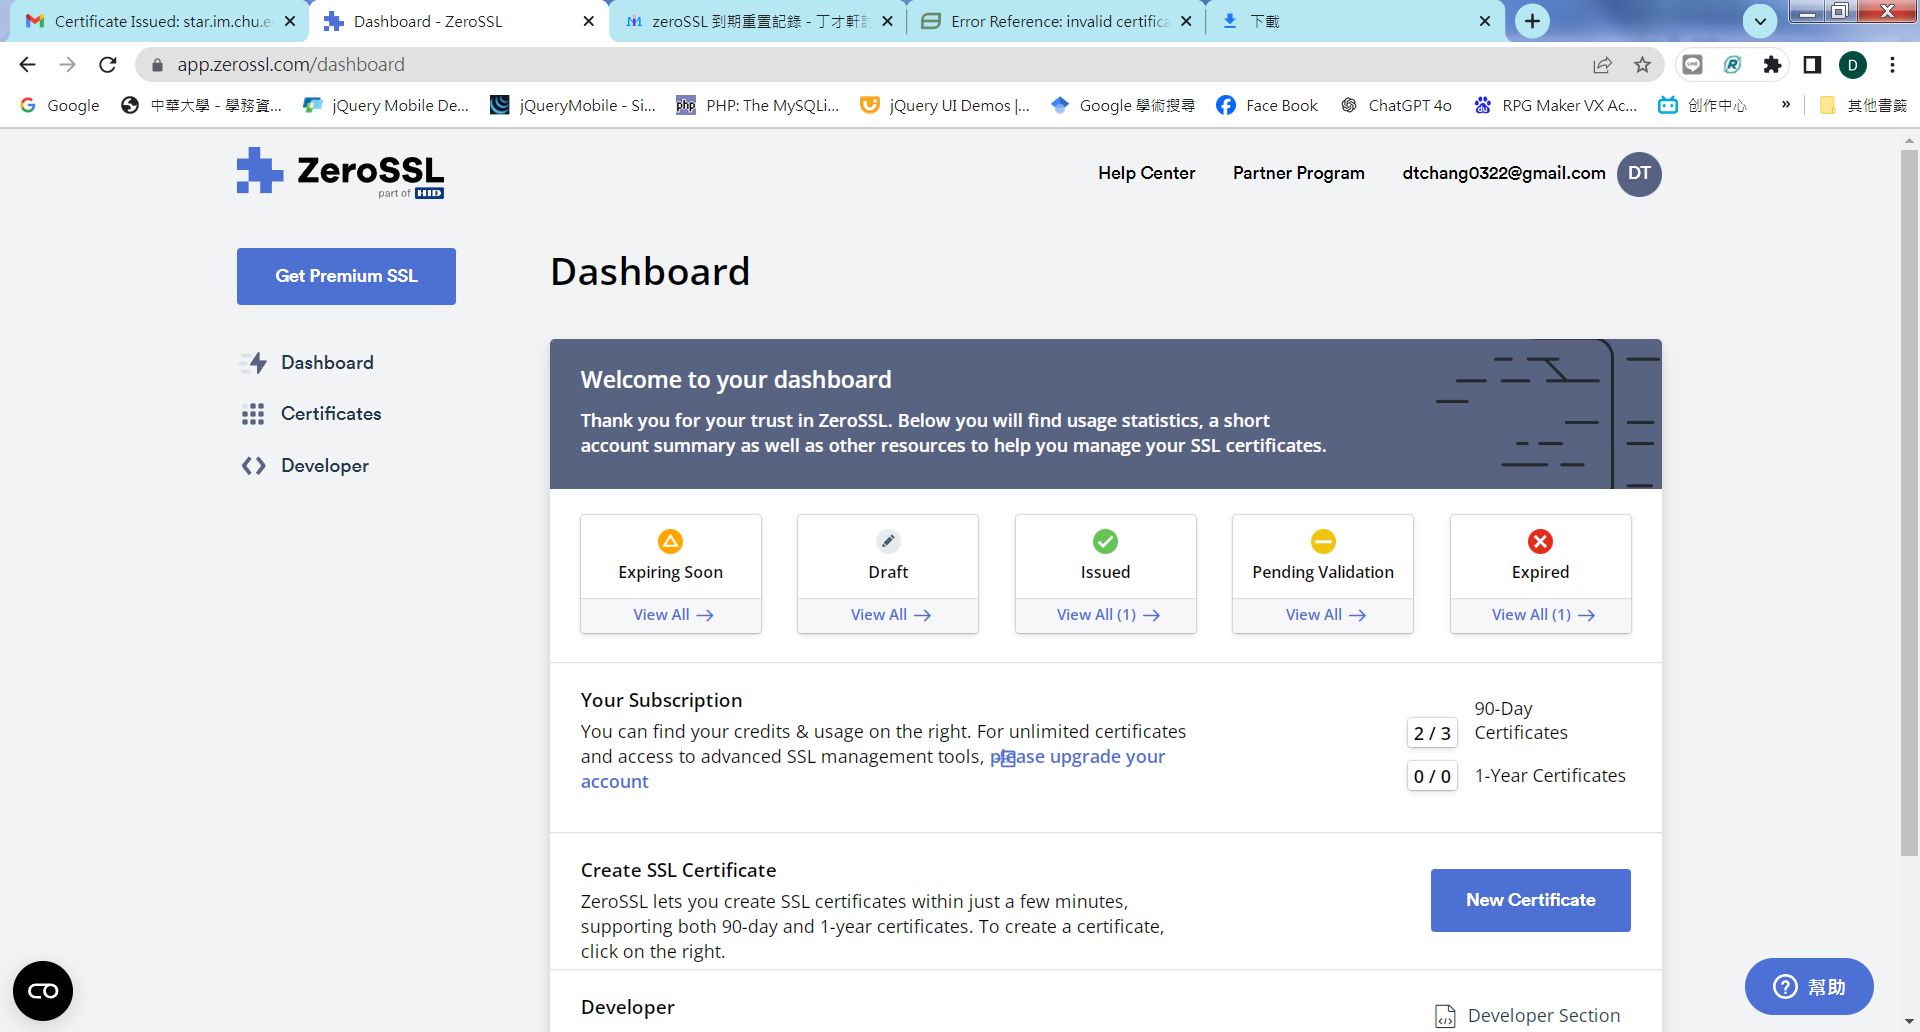Click the Developer code brackets icon

pos(253,466)
